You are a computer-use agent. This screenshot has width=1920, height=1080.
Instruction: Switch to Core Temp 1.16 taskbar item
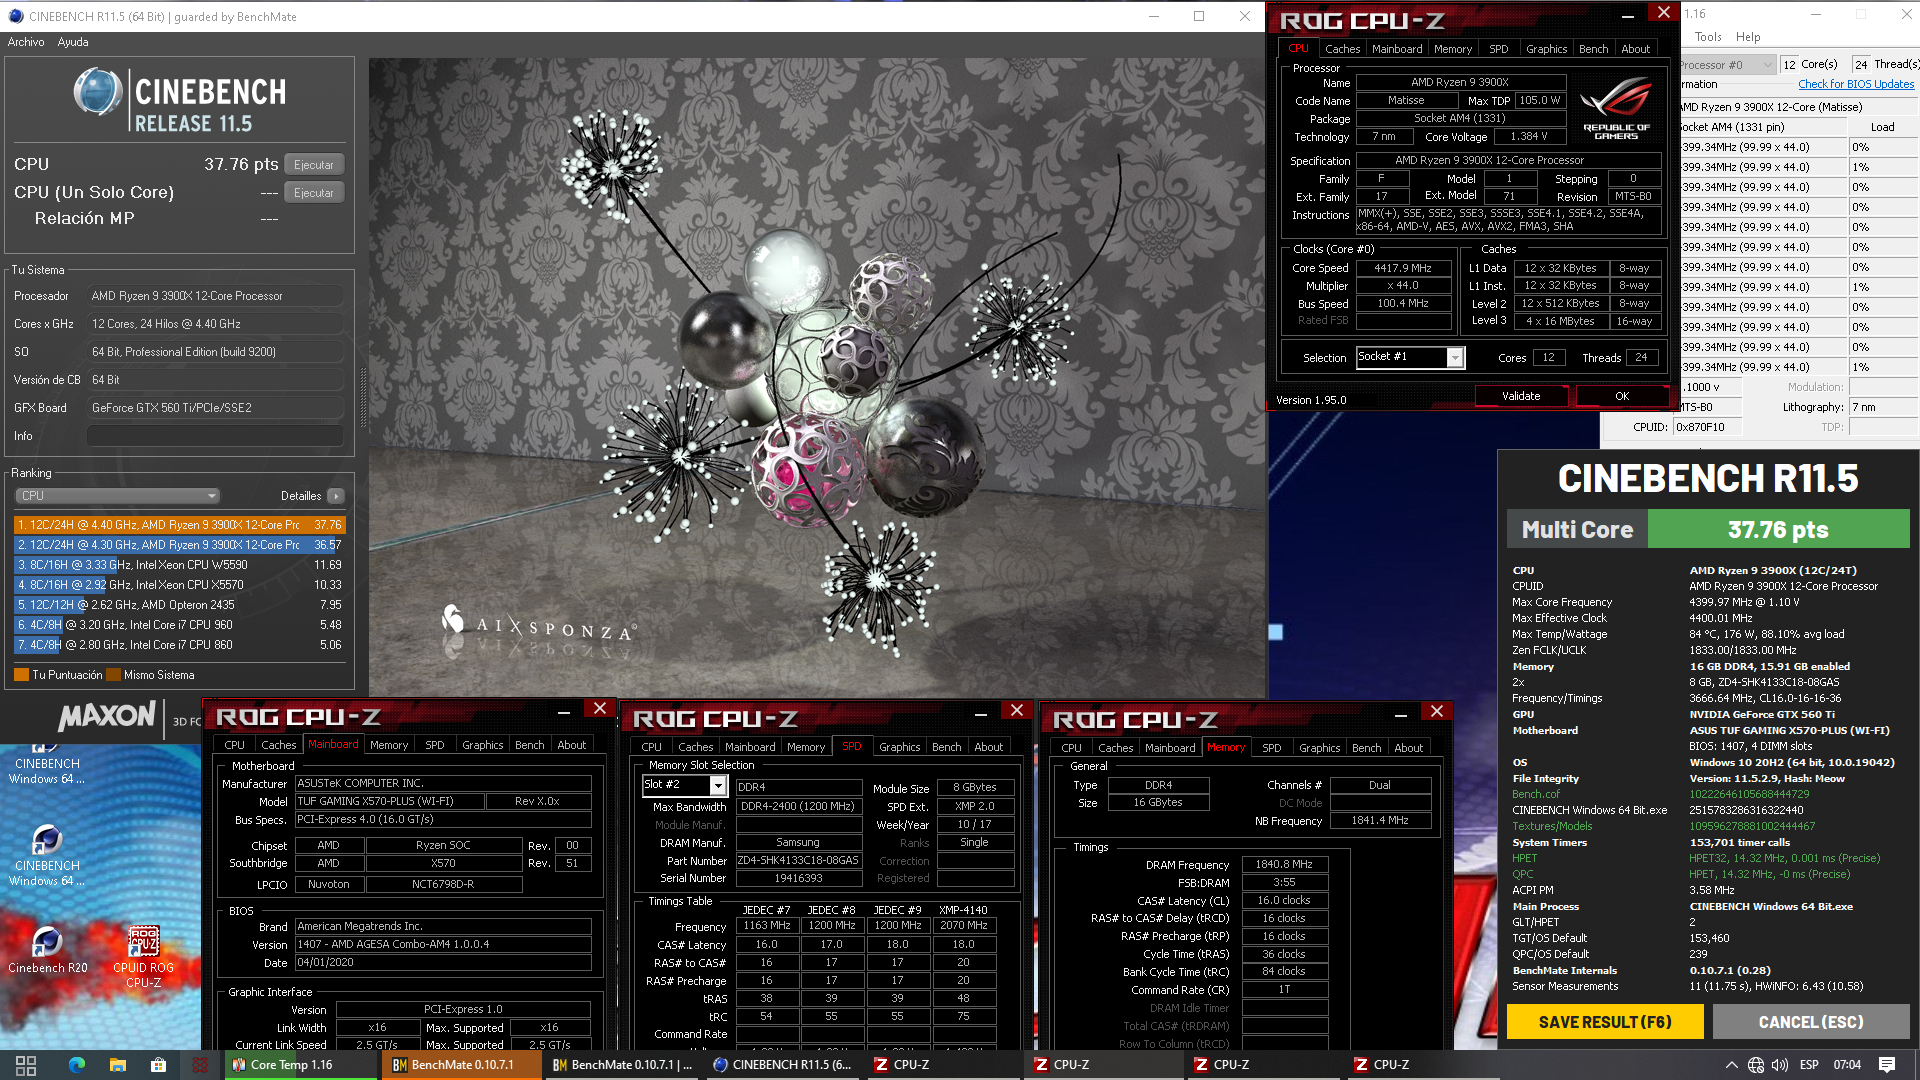point(301,1065)
